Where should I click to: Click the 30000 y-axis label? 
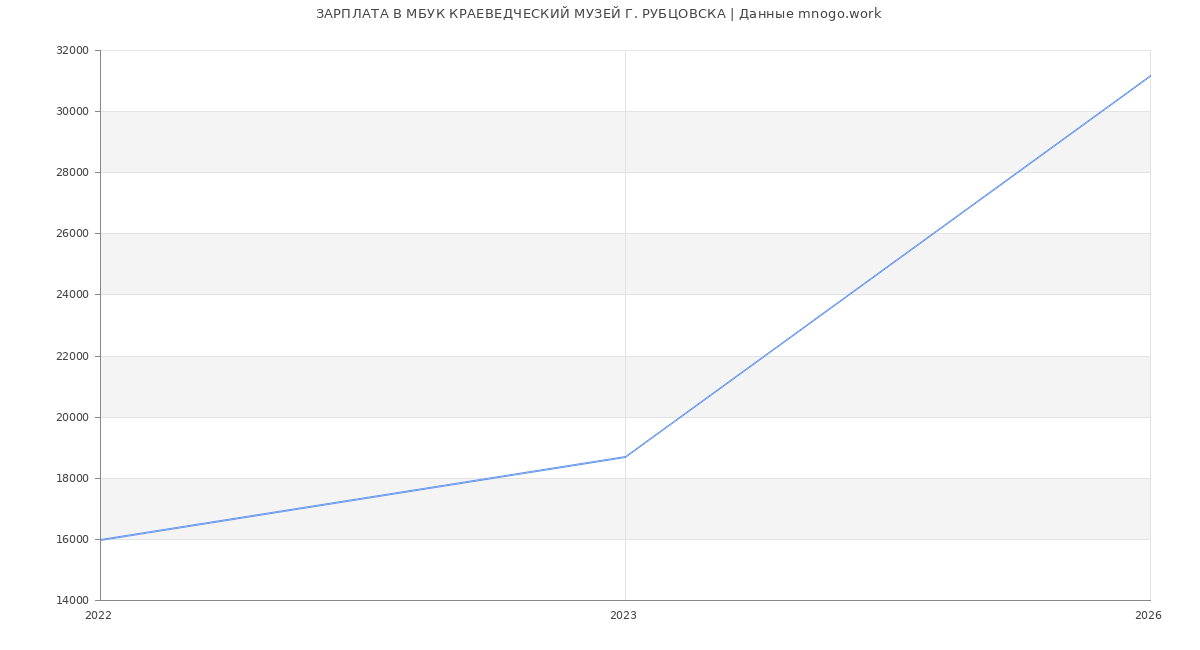(x=72, y=112)
